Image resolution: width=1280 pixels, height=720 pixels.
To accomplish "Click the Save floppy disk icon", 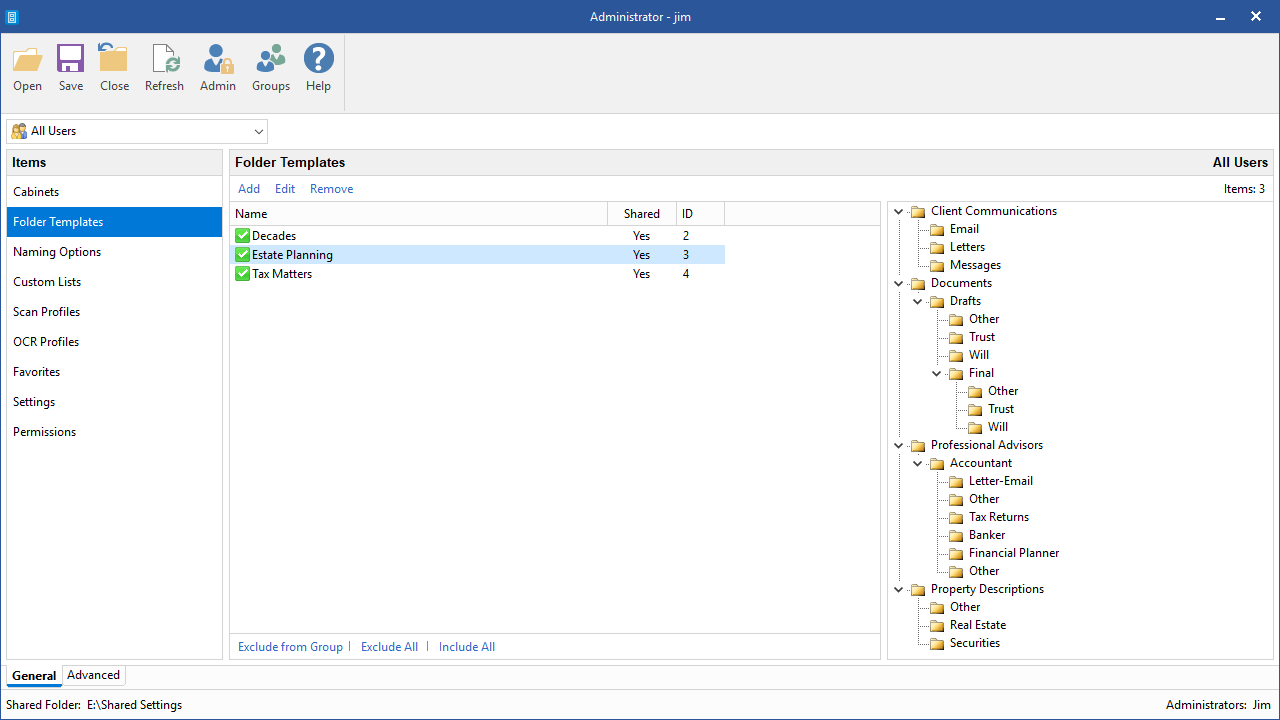I will click(x=70, y=59).
